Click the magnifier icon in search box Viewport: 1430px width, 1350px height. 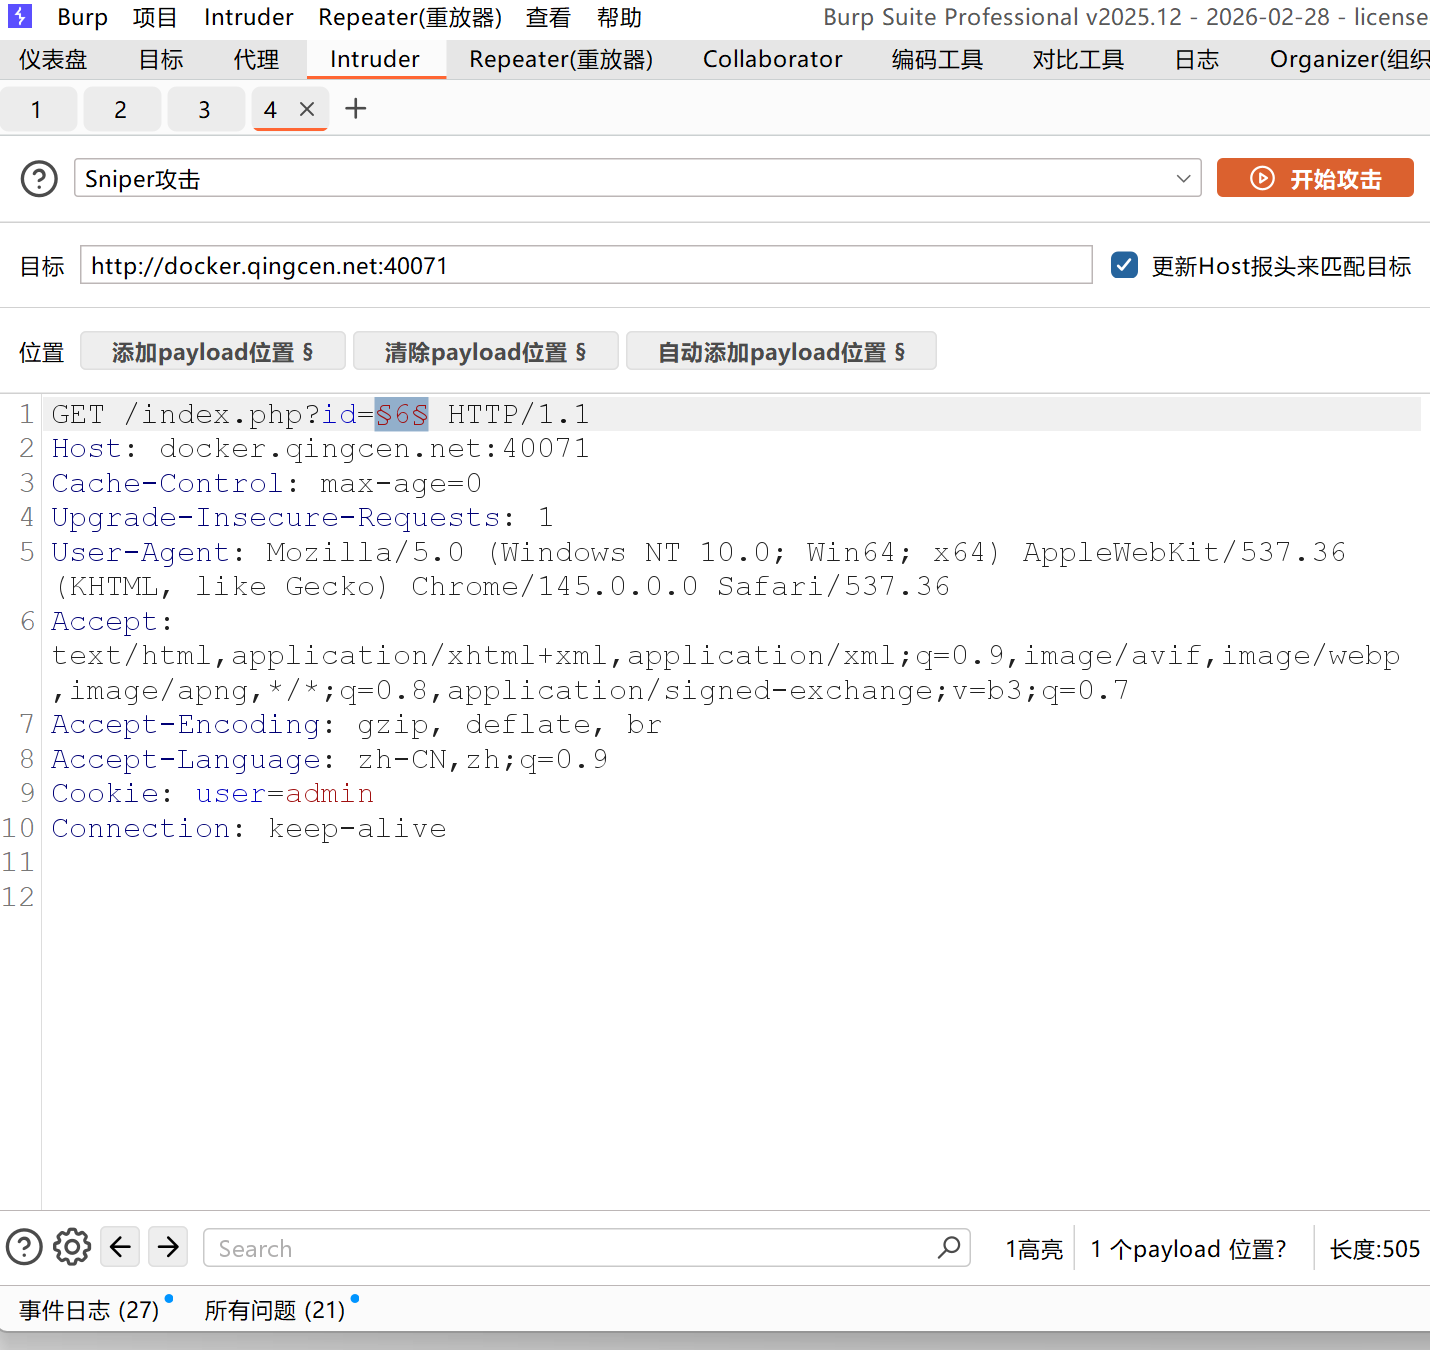tap(949, 1247)
